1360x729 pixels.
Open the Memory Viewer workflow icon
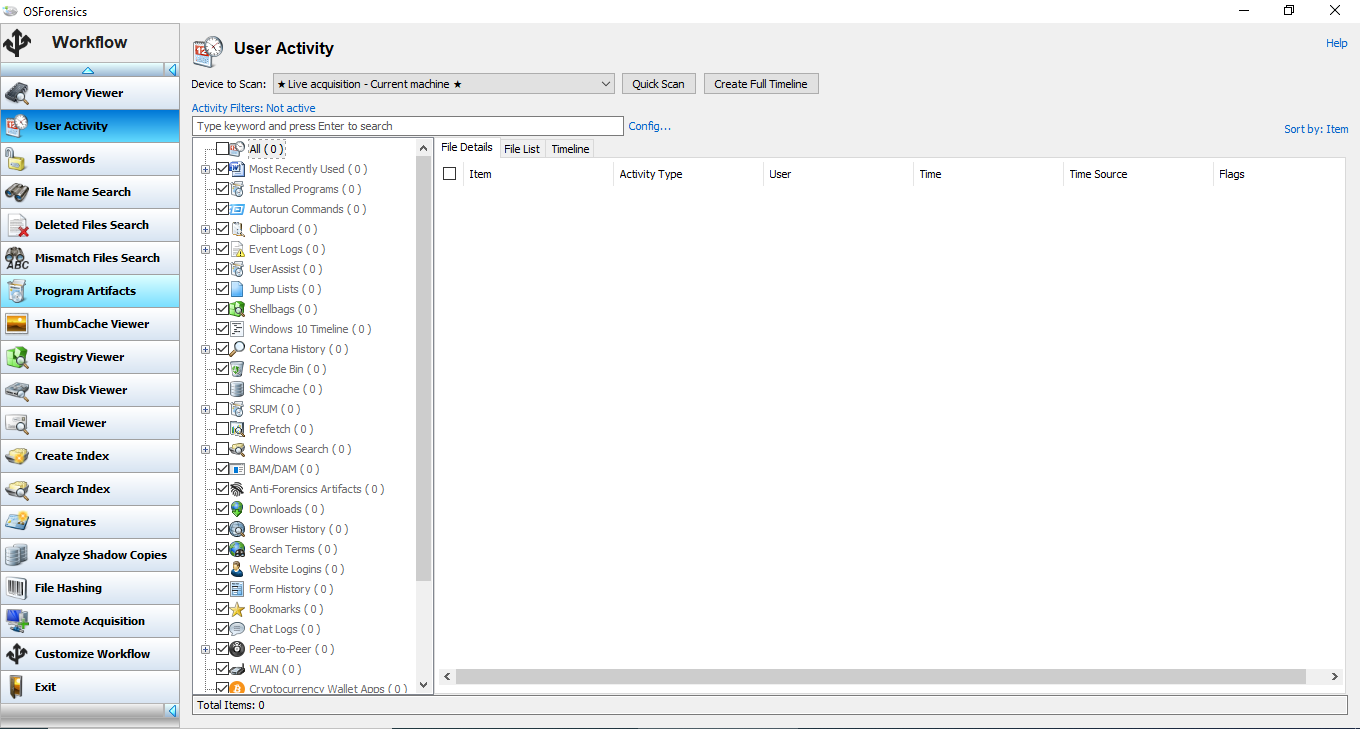pyautogui.click(x=17, y=93)
